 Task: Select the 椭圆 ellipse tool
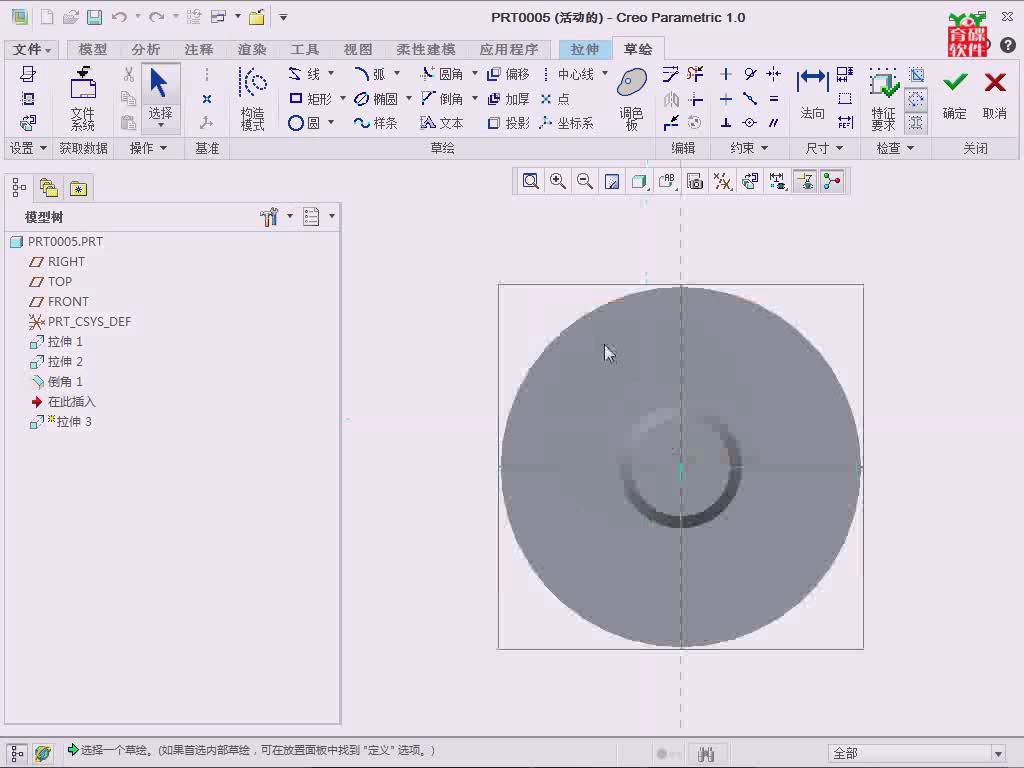(x=376, y=99)
